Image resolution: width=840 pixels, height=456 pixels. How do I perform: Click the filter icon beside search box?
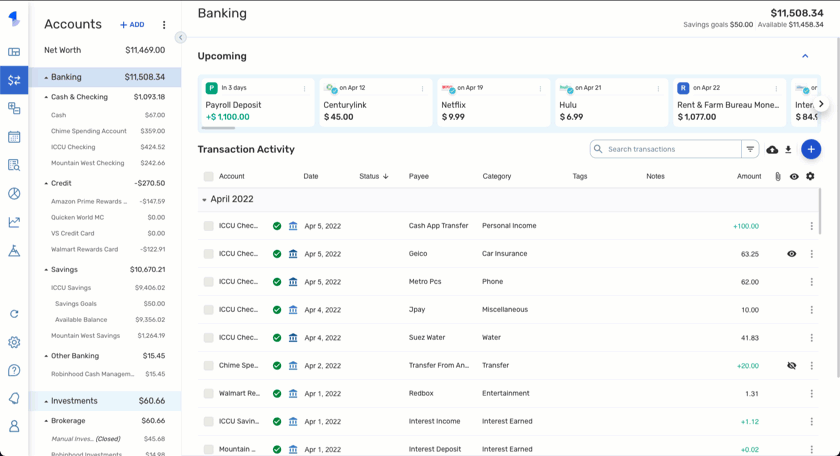[750, 149]
